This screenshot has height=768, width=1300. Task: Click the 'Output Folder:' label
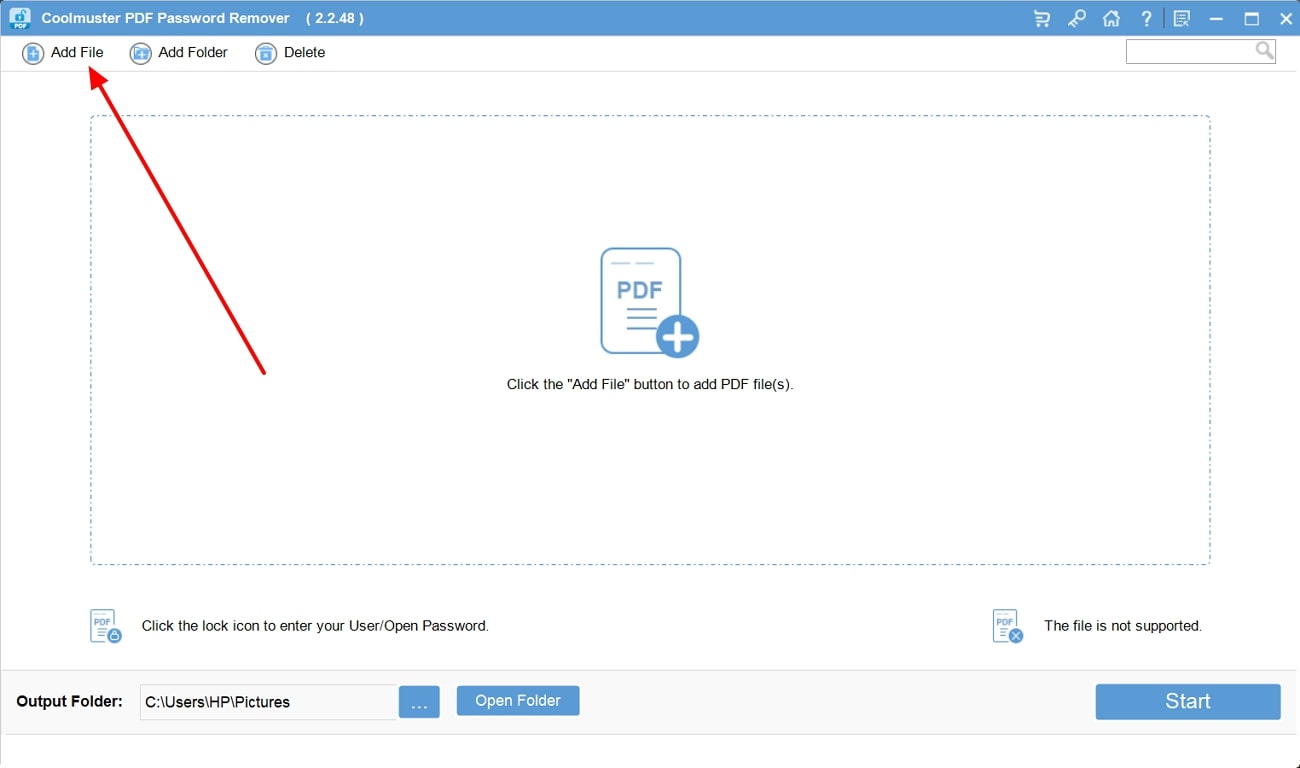tap(69, 701)
